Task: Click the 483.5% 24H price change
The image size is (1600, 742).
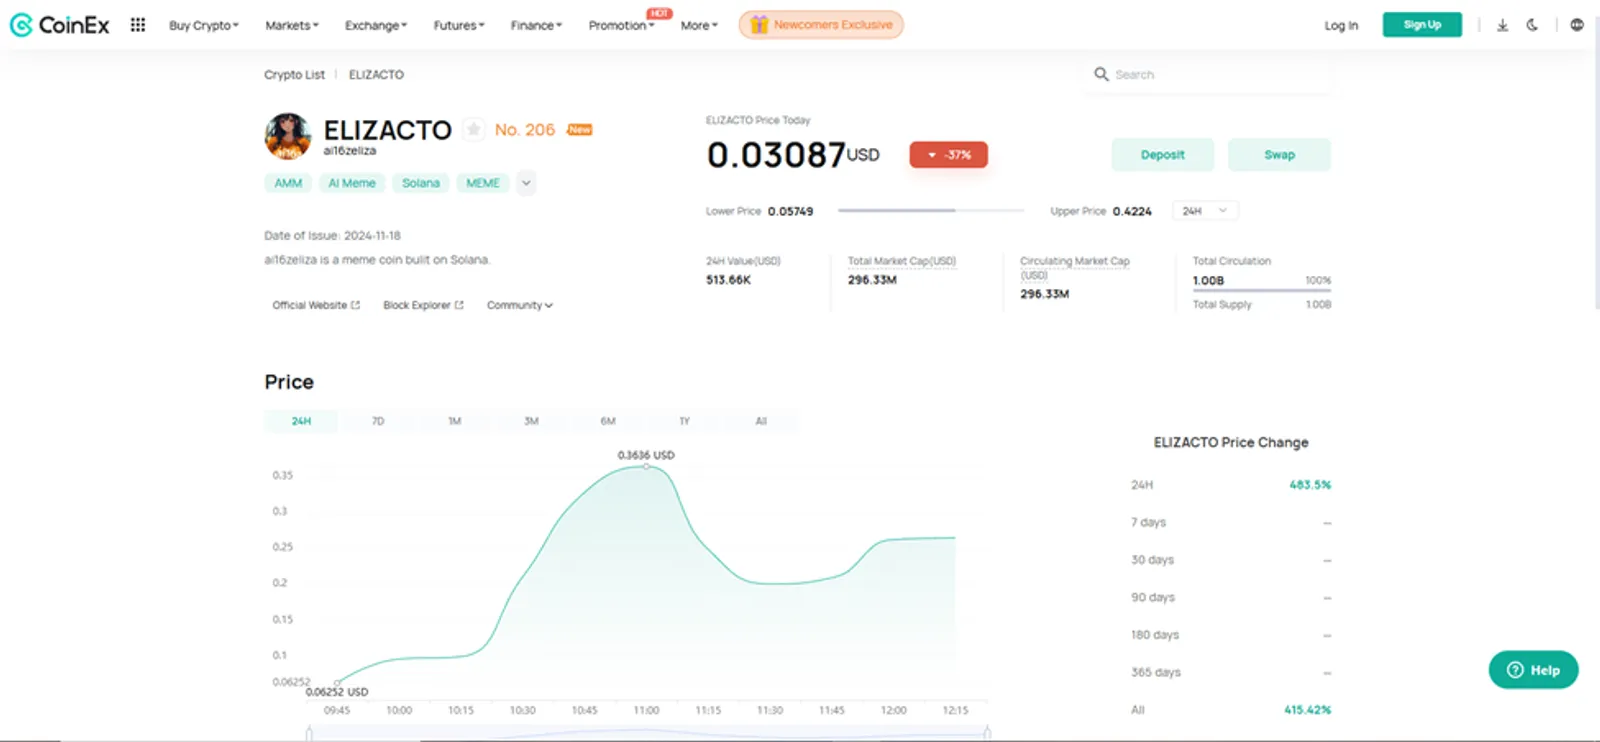Action: 1310,485
